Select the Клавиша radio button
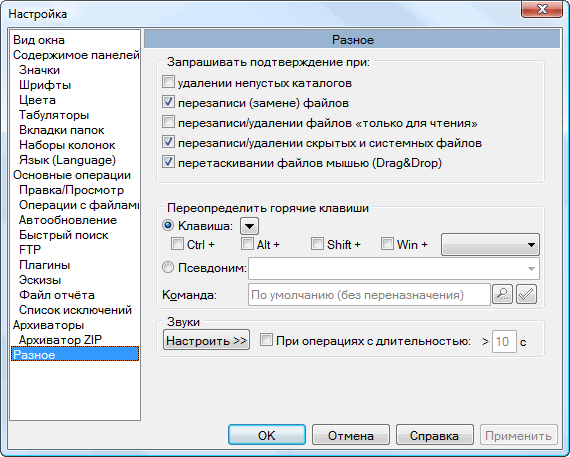The width and height of the screenshot is (570, 457). point(168,225)
